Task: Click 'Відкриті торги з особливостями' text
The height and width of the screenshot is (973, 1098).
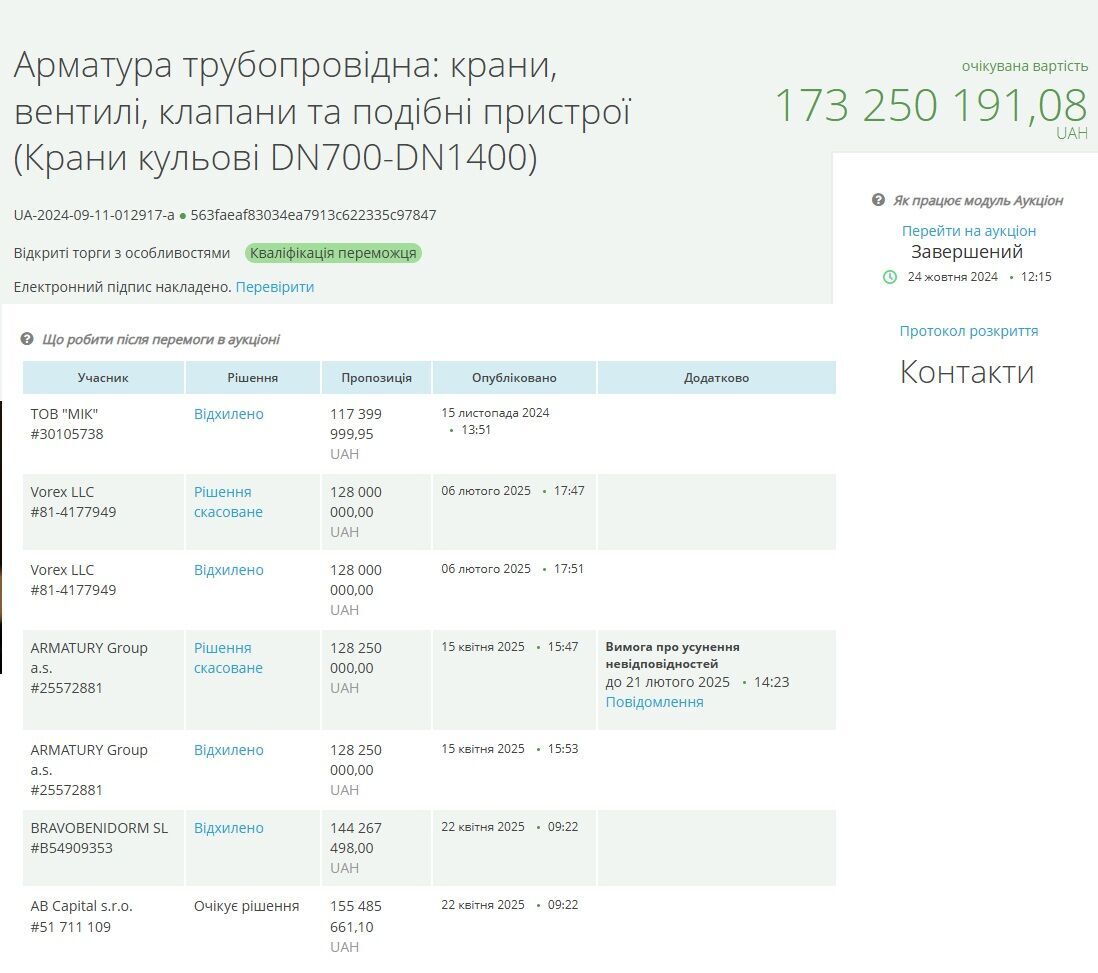Action: pos(122,253)
